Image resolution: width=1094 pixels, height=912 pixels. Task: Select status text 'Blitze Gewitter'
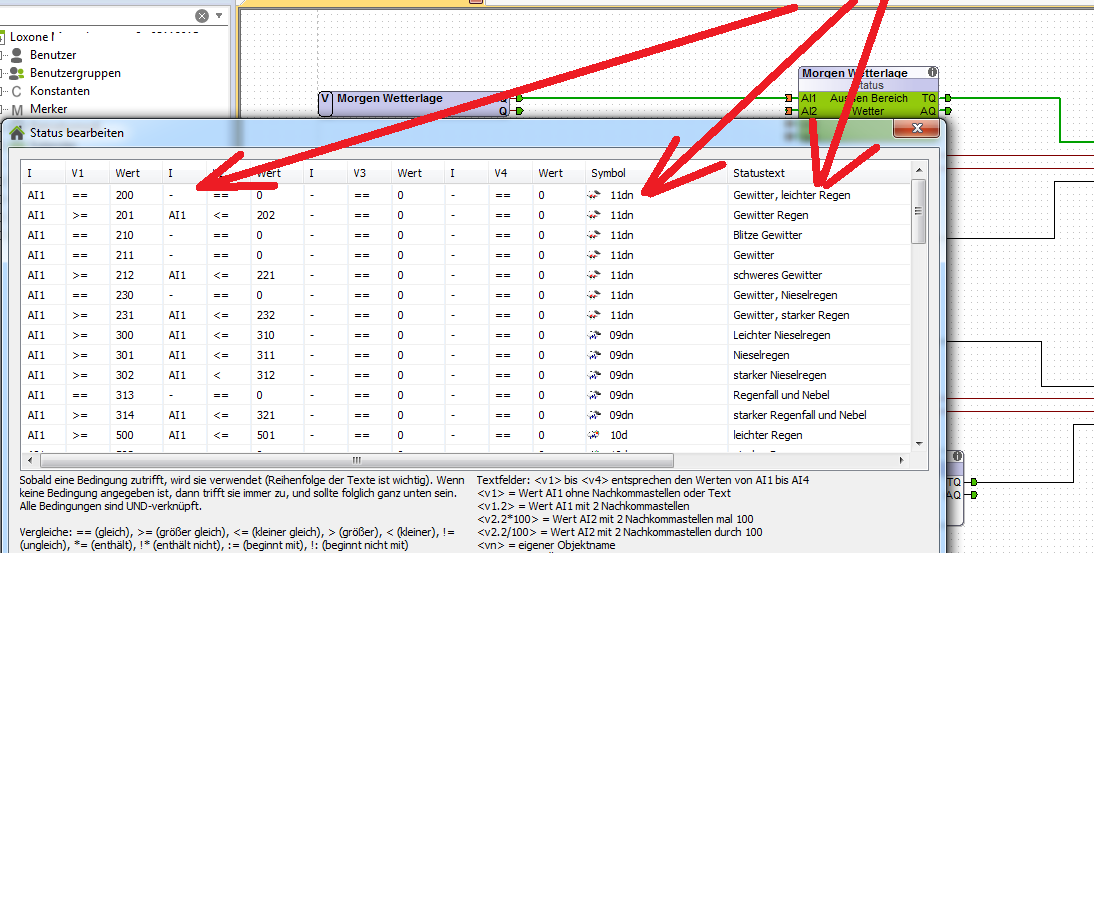click(x=767, y=235)
